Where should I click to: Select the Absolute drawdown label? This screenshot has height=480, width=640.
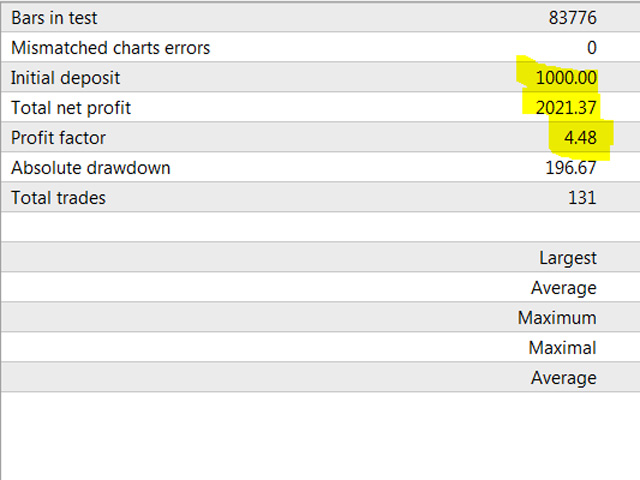coord(91,168)
